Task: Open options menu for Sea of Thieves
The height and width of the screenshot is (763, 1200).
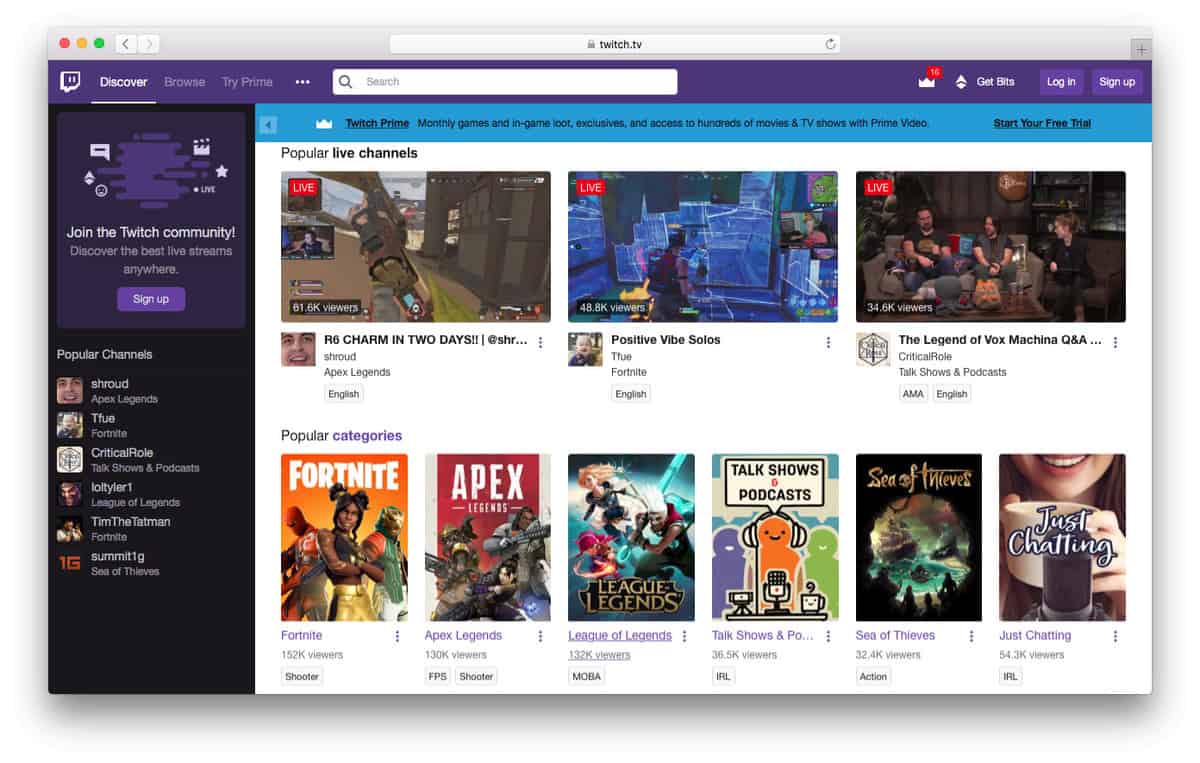Action: (x=972, y=636)
